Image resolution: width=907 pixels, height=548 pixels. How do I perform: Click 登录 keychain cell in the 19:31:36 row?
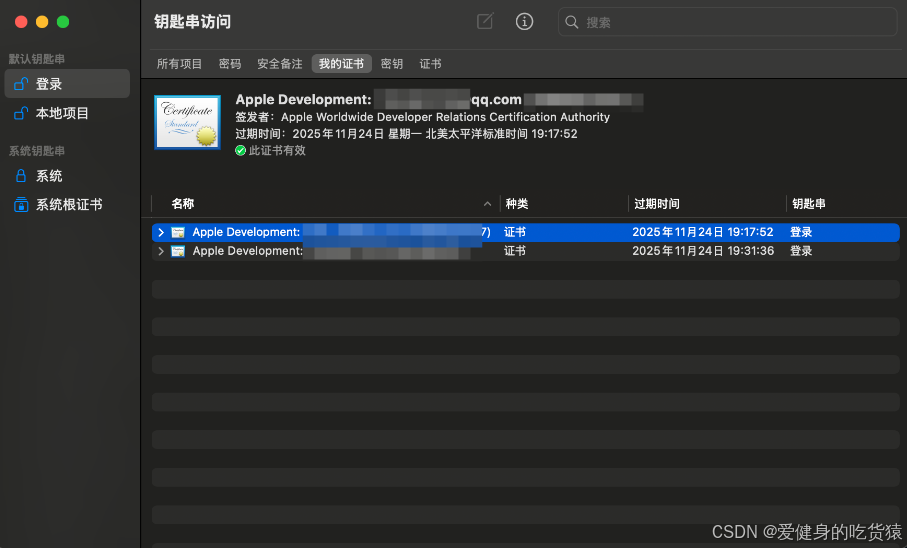(801, 251)
